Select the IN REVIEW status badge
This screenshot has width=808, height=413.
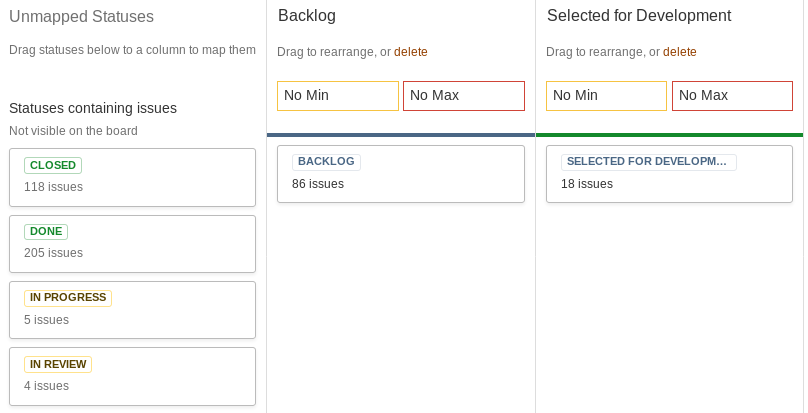58,365
